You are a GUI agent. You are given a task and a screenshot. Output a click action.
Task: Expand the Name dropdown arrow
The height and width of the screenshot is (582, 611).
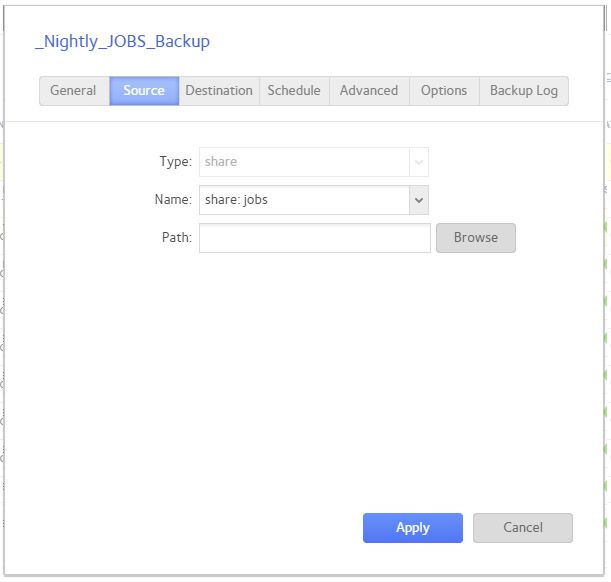tap(419, 200)
